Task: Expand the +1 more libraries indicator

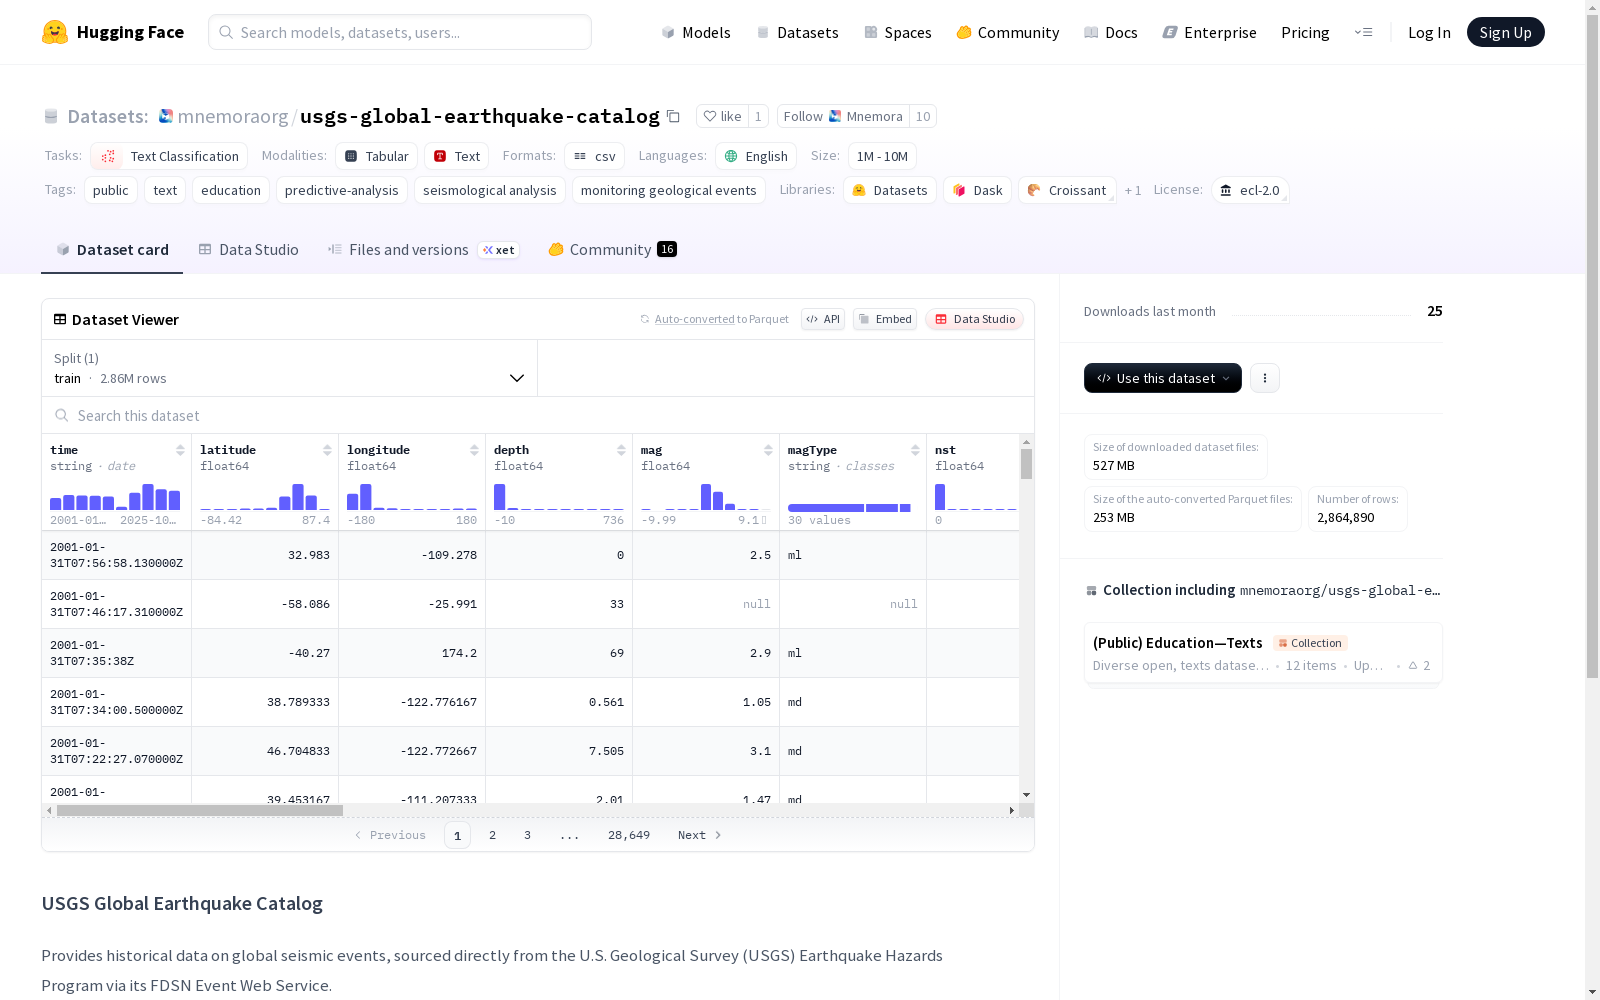Action: 1132,191
